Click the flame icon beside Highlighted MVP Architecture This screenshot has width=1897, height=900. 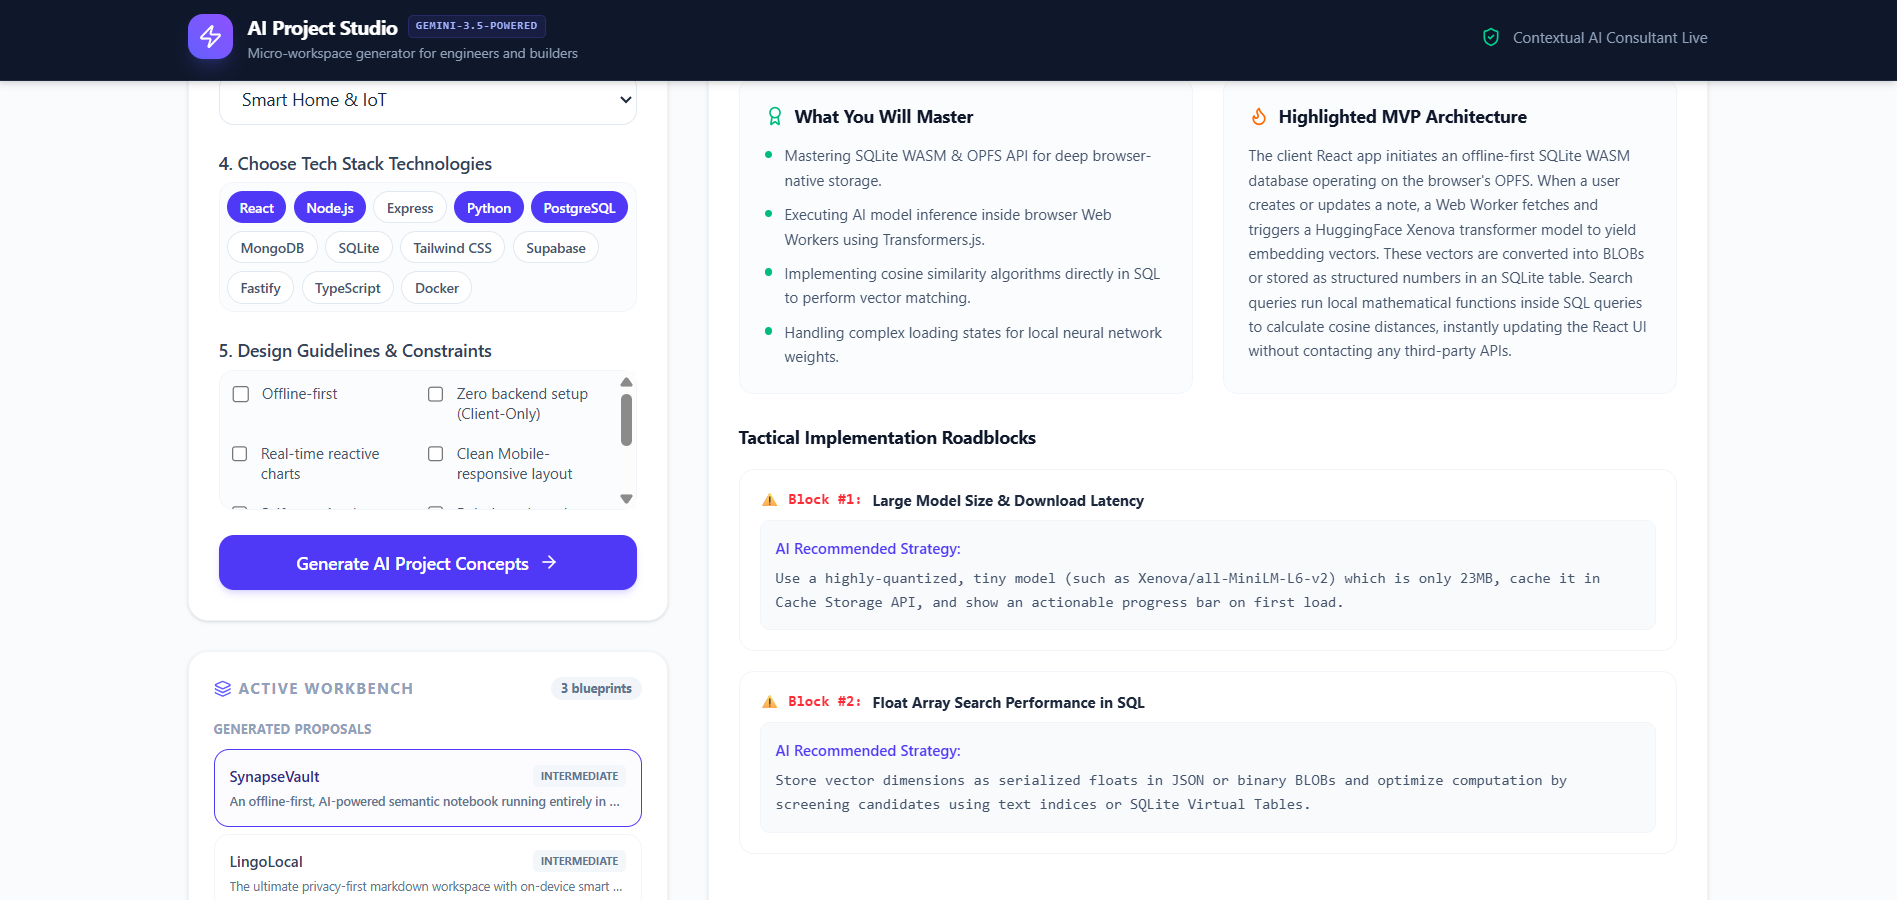click(x=1258, y=117)
